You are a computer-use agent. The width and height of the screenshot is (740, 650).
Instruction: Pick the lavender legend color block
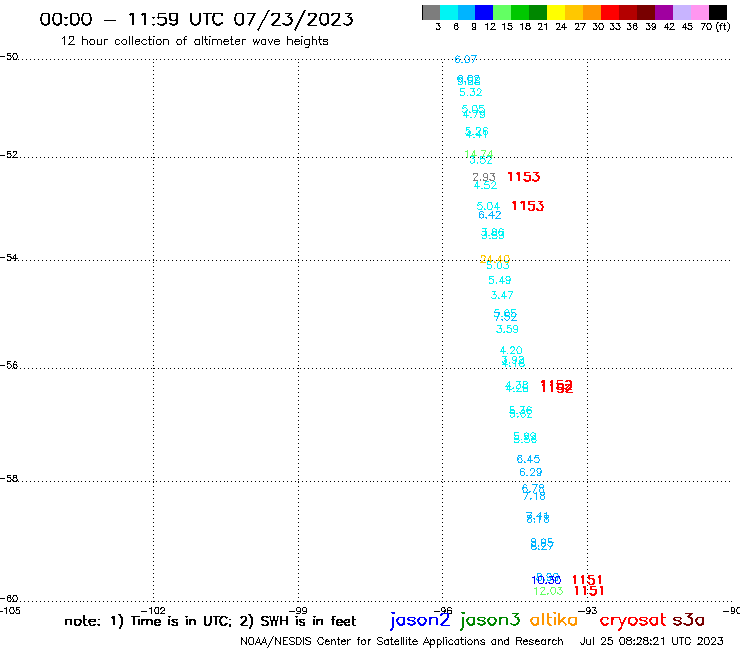pyautogui.click(x=681, y=12)
